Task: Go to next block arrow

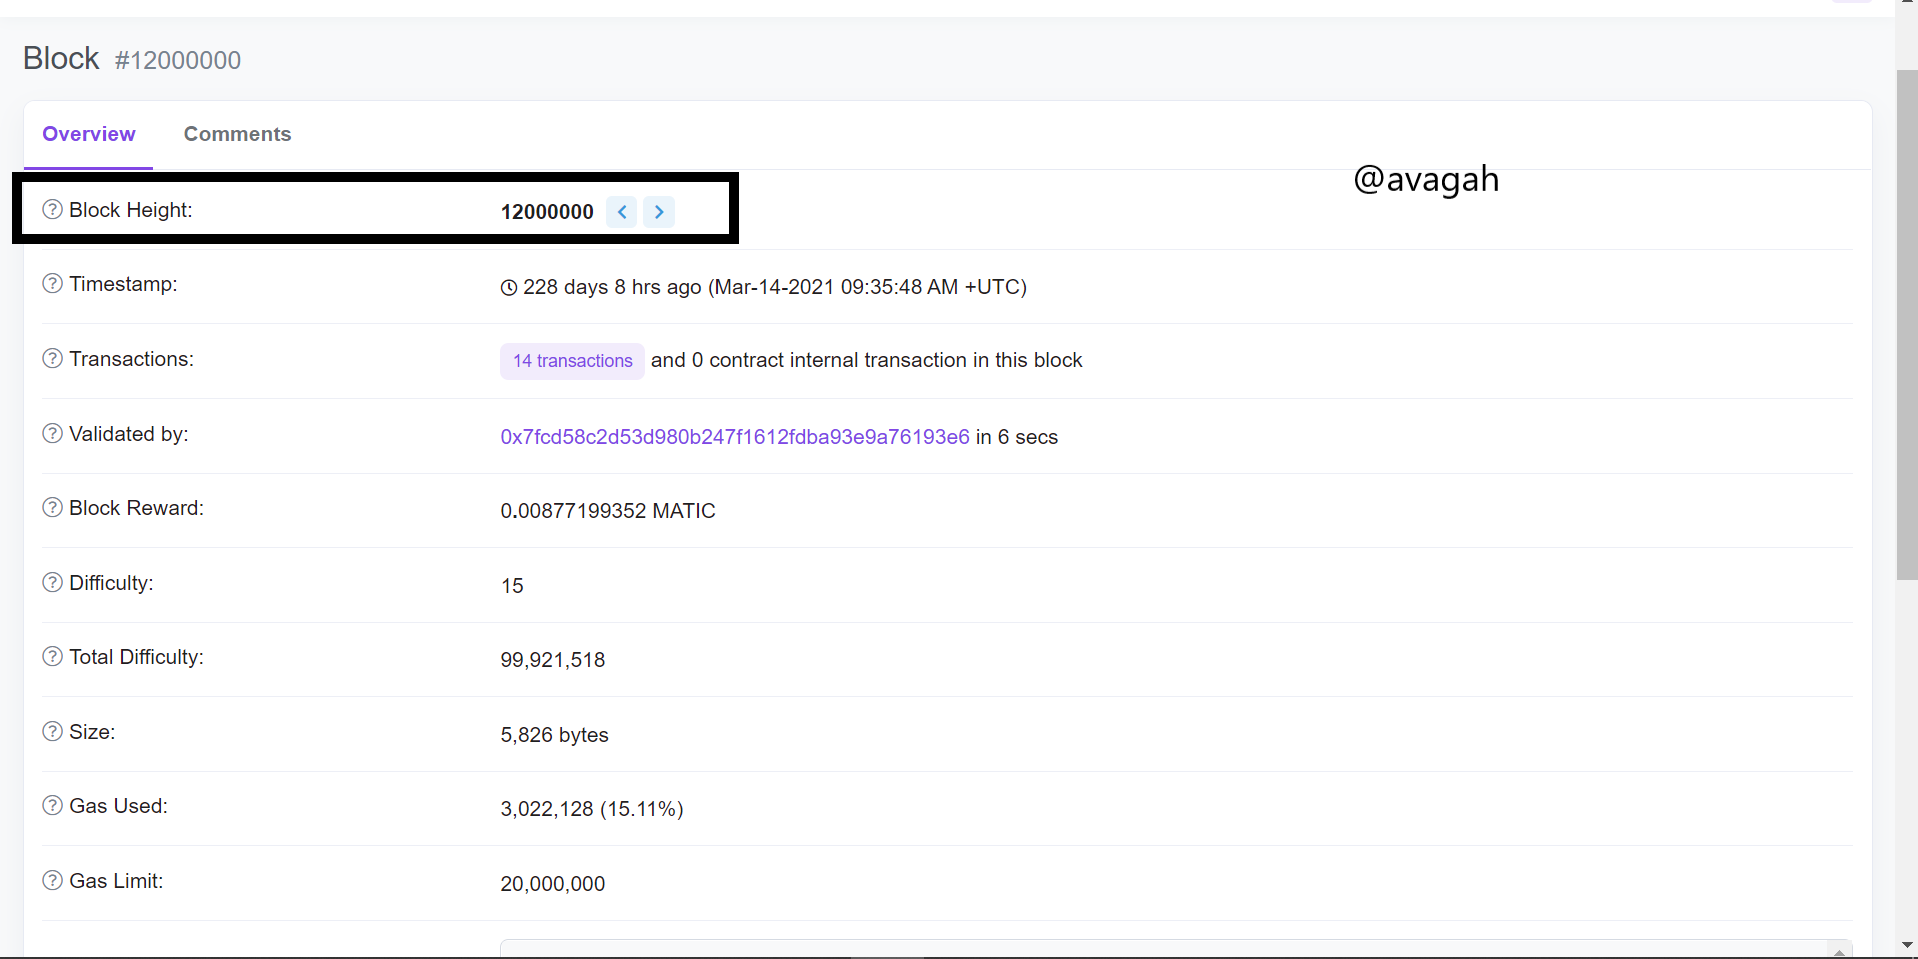Action: pos(659,211)
